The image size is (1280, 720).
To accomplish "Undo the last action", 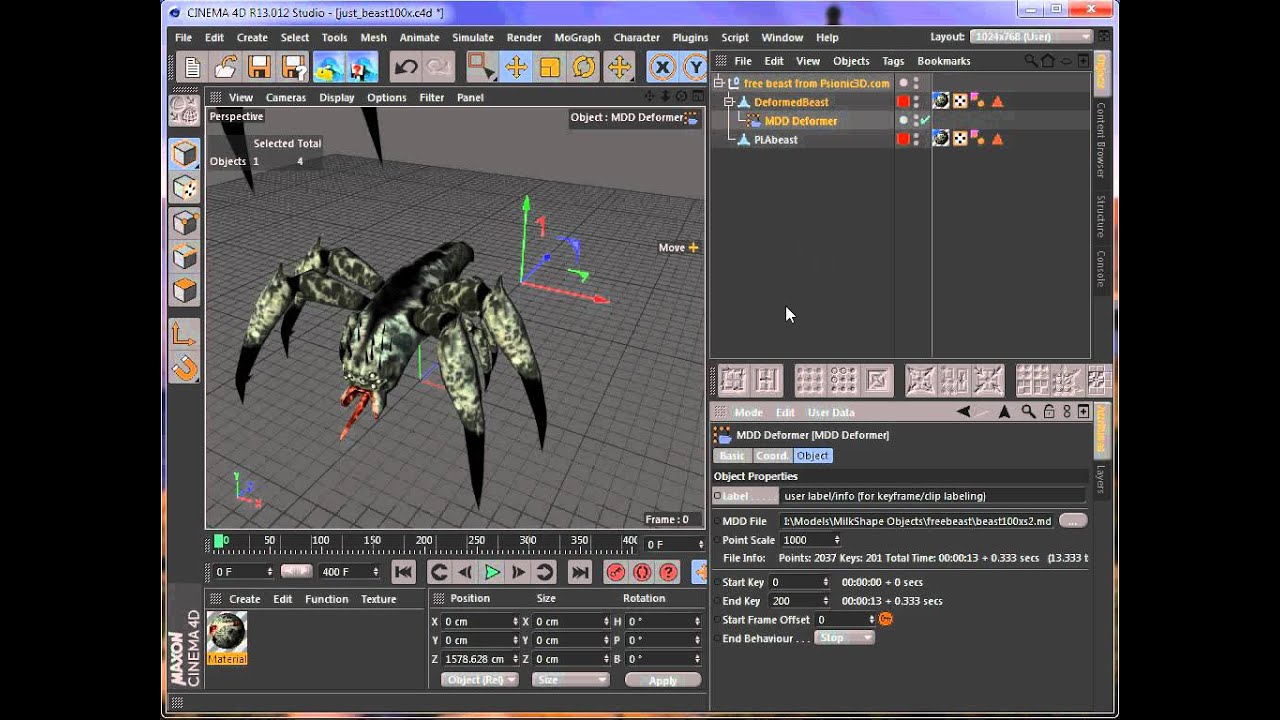I will 405,67.
